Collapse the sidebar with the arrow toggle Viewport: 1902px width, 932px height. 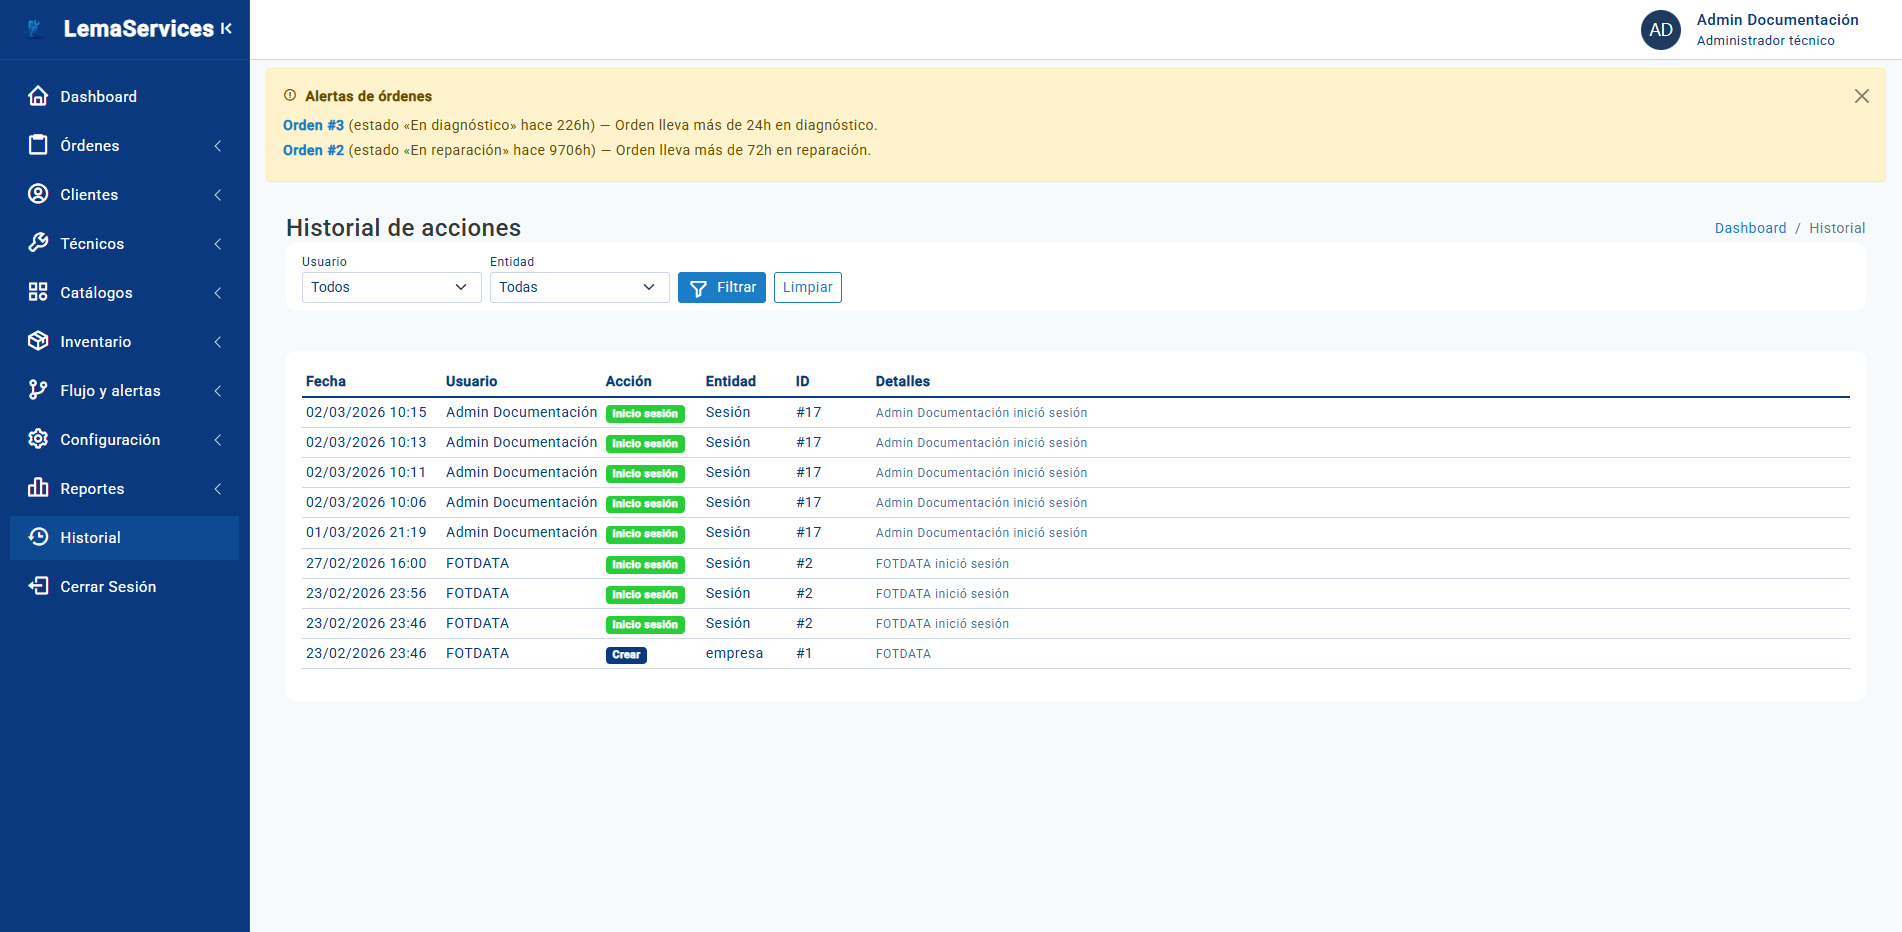227,29
